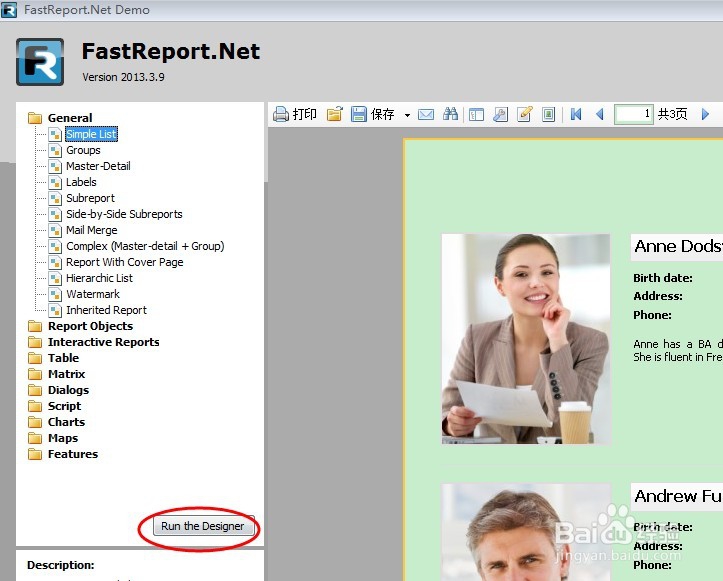Viewport: 723px width, 581px height.
Task: Click the Inherited Report icon
Action: pos(55,310)
